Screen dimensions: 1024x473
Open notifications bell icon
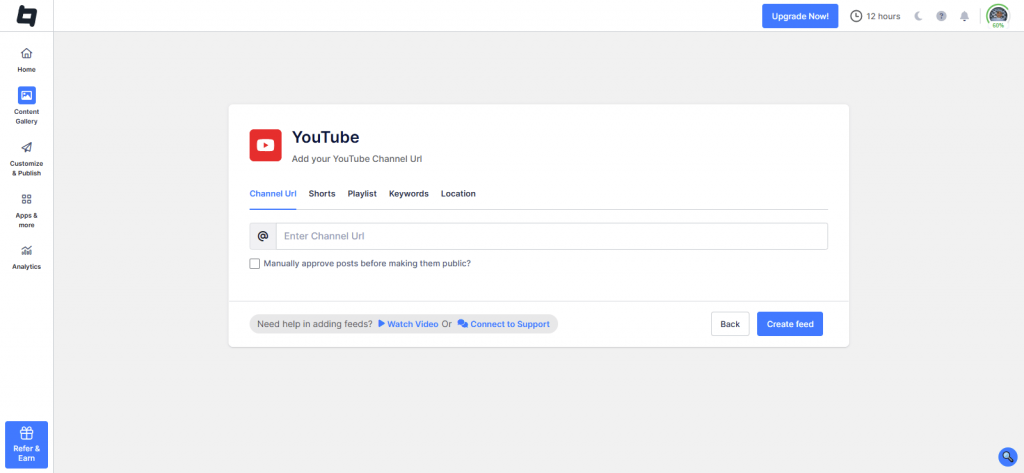[965, 16]
